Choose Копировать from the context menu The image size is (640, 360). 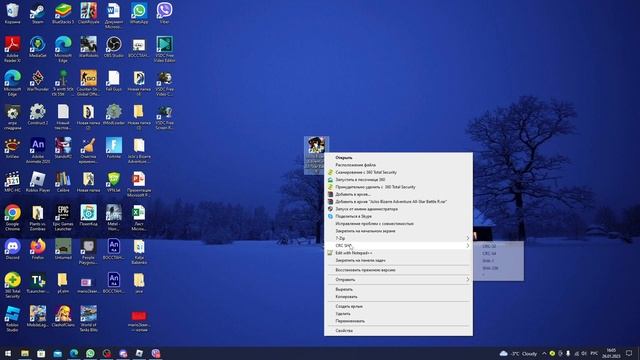[346, 297]
